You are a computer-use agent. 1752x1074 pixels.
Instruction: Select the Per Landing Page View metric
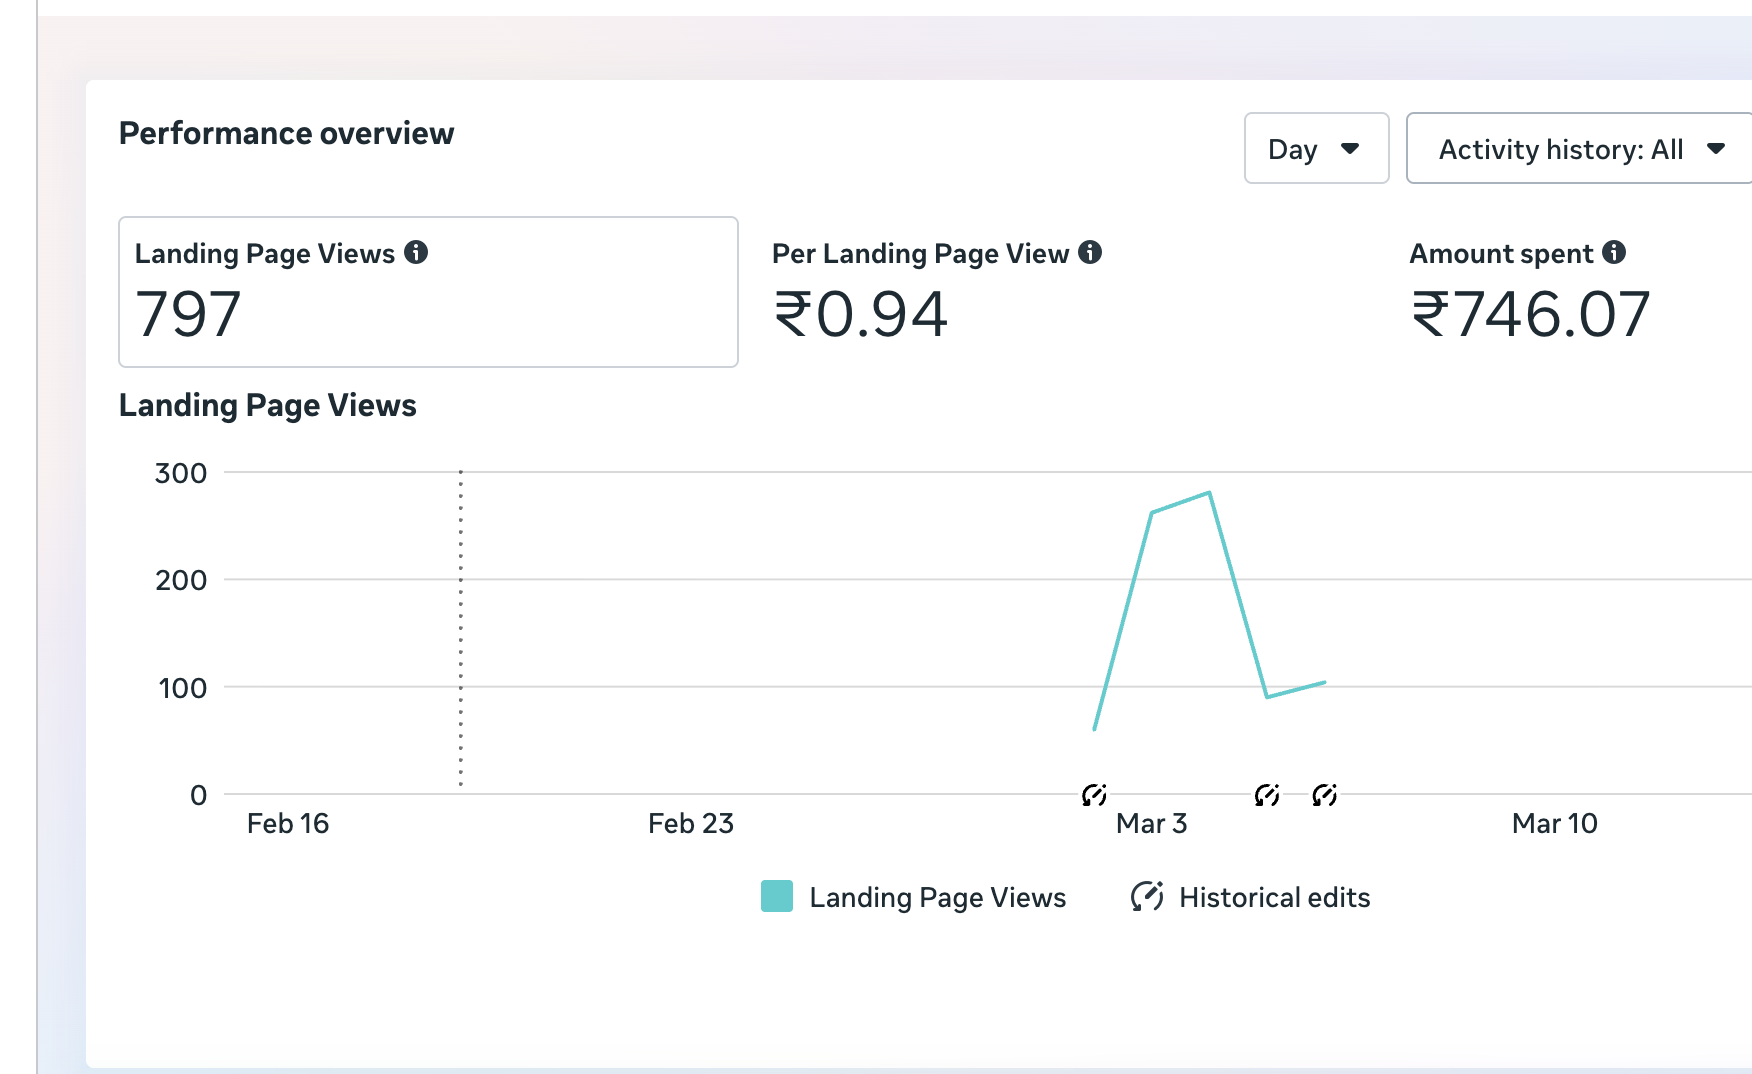tap(936, 292)
